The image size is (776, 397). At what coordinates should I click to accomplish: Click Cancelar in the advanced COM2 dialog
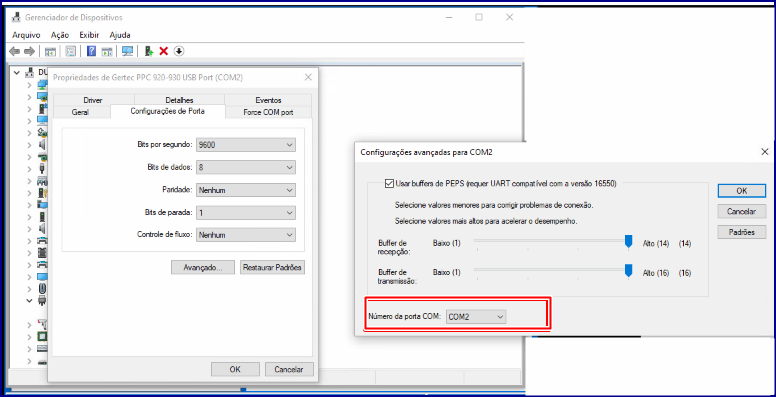coord(741,211)
